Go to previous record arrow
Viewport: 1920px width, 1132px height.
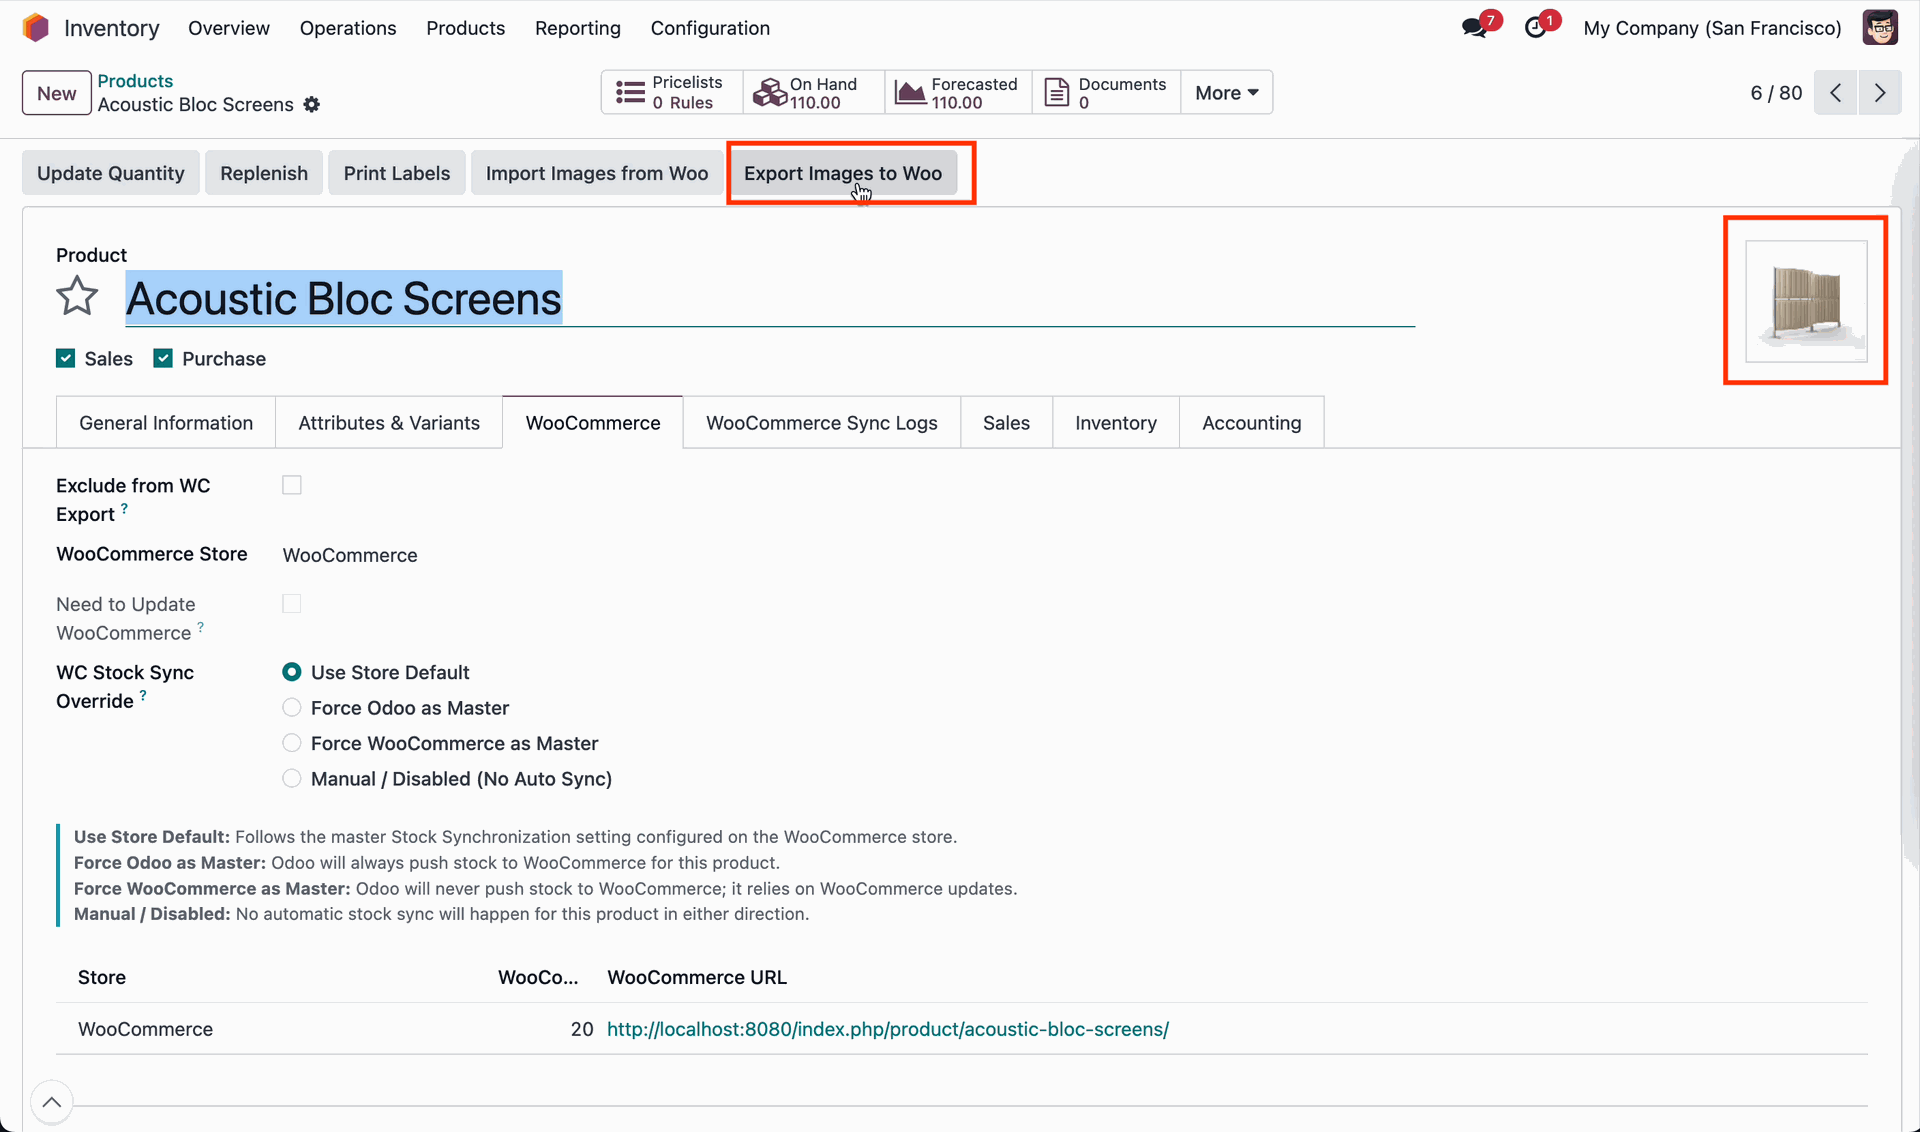pyautogui.click(x=1836, y=93)
